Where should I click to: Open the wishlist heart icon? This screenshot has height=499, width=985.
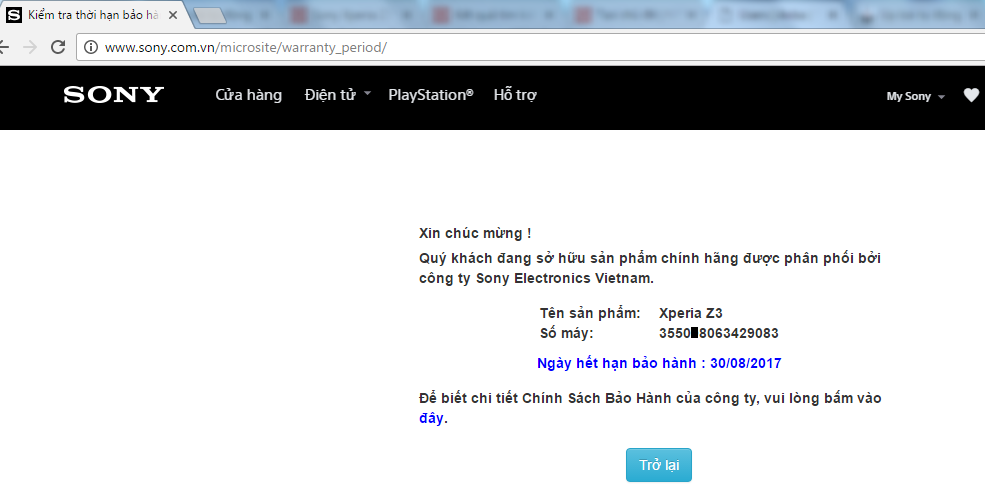[x=971, y=96]
